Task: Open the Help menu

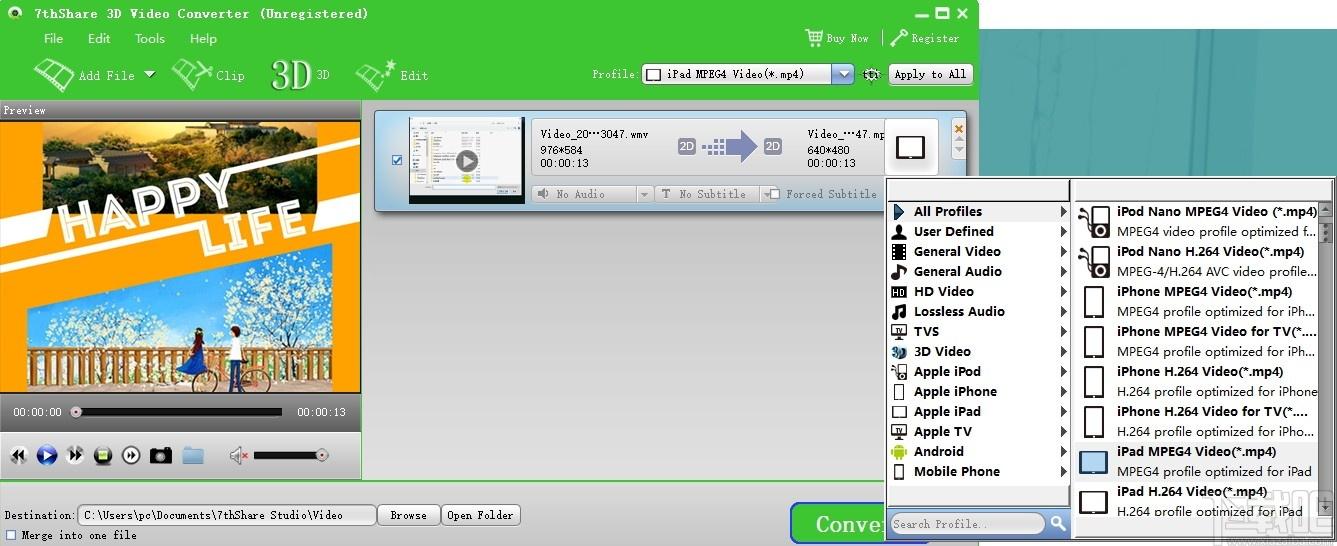Action: [x=203, y=38]
